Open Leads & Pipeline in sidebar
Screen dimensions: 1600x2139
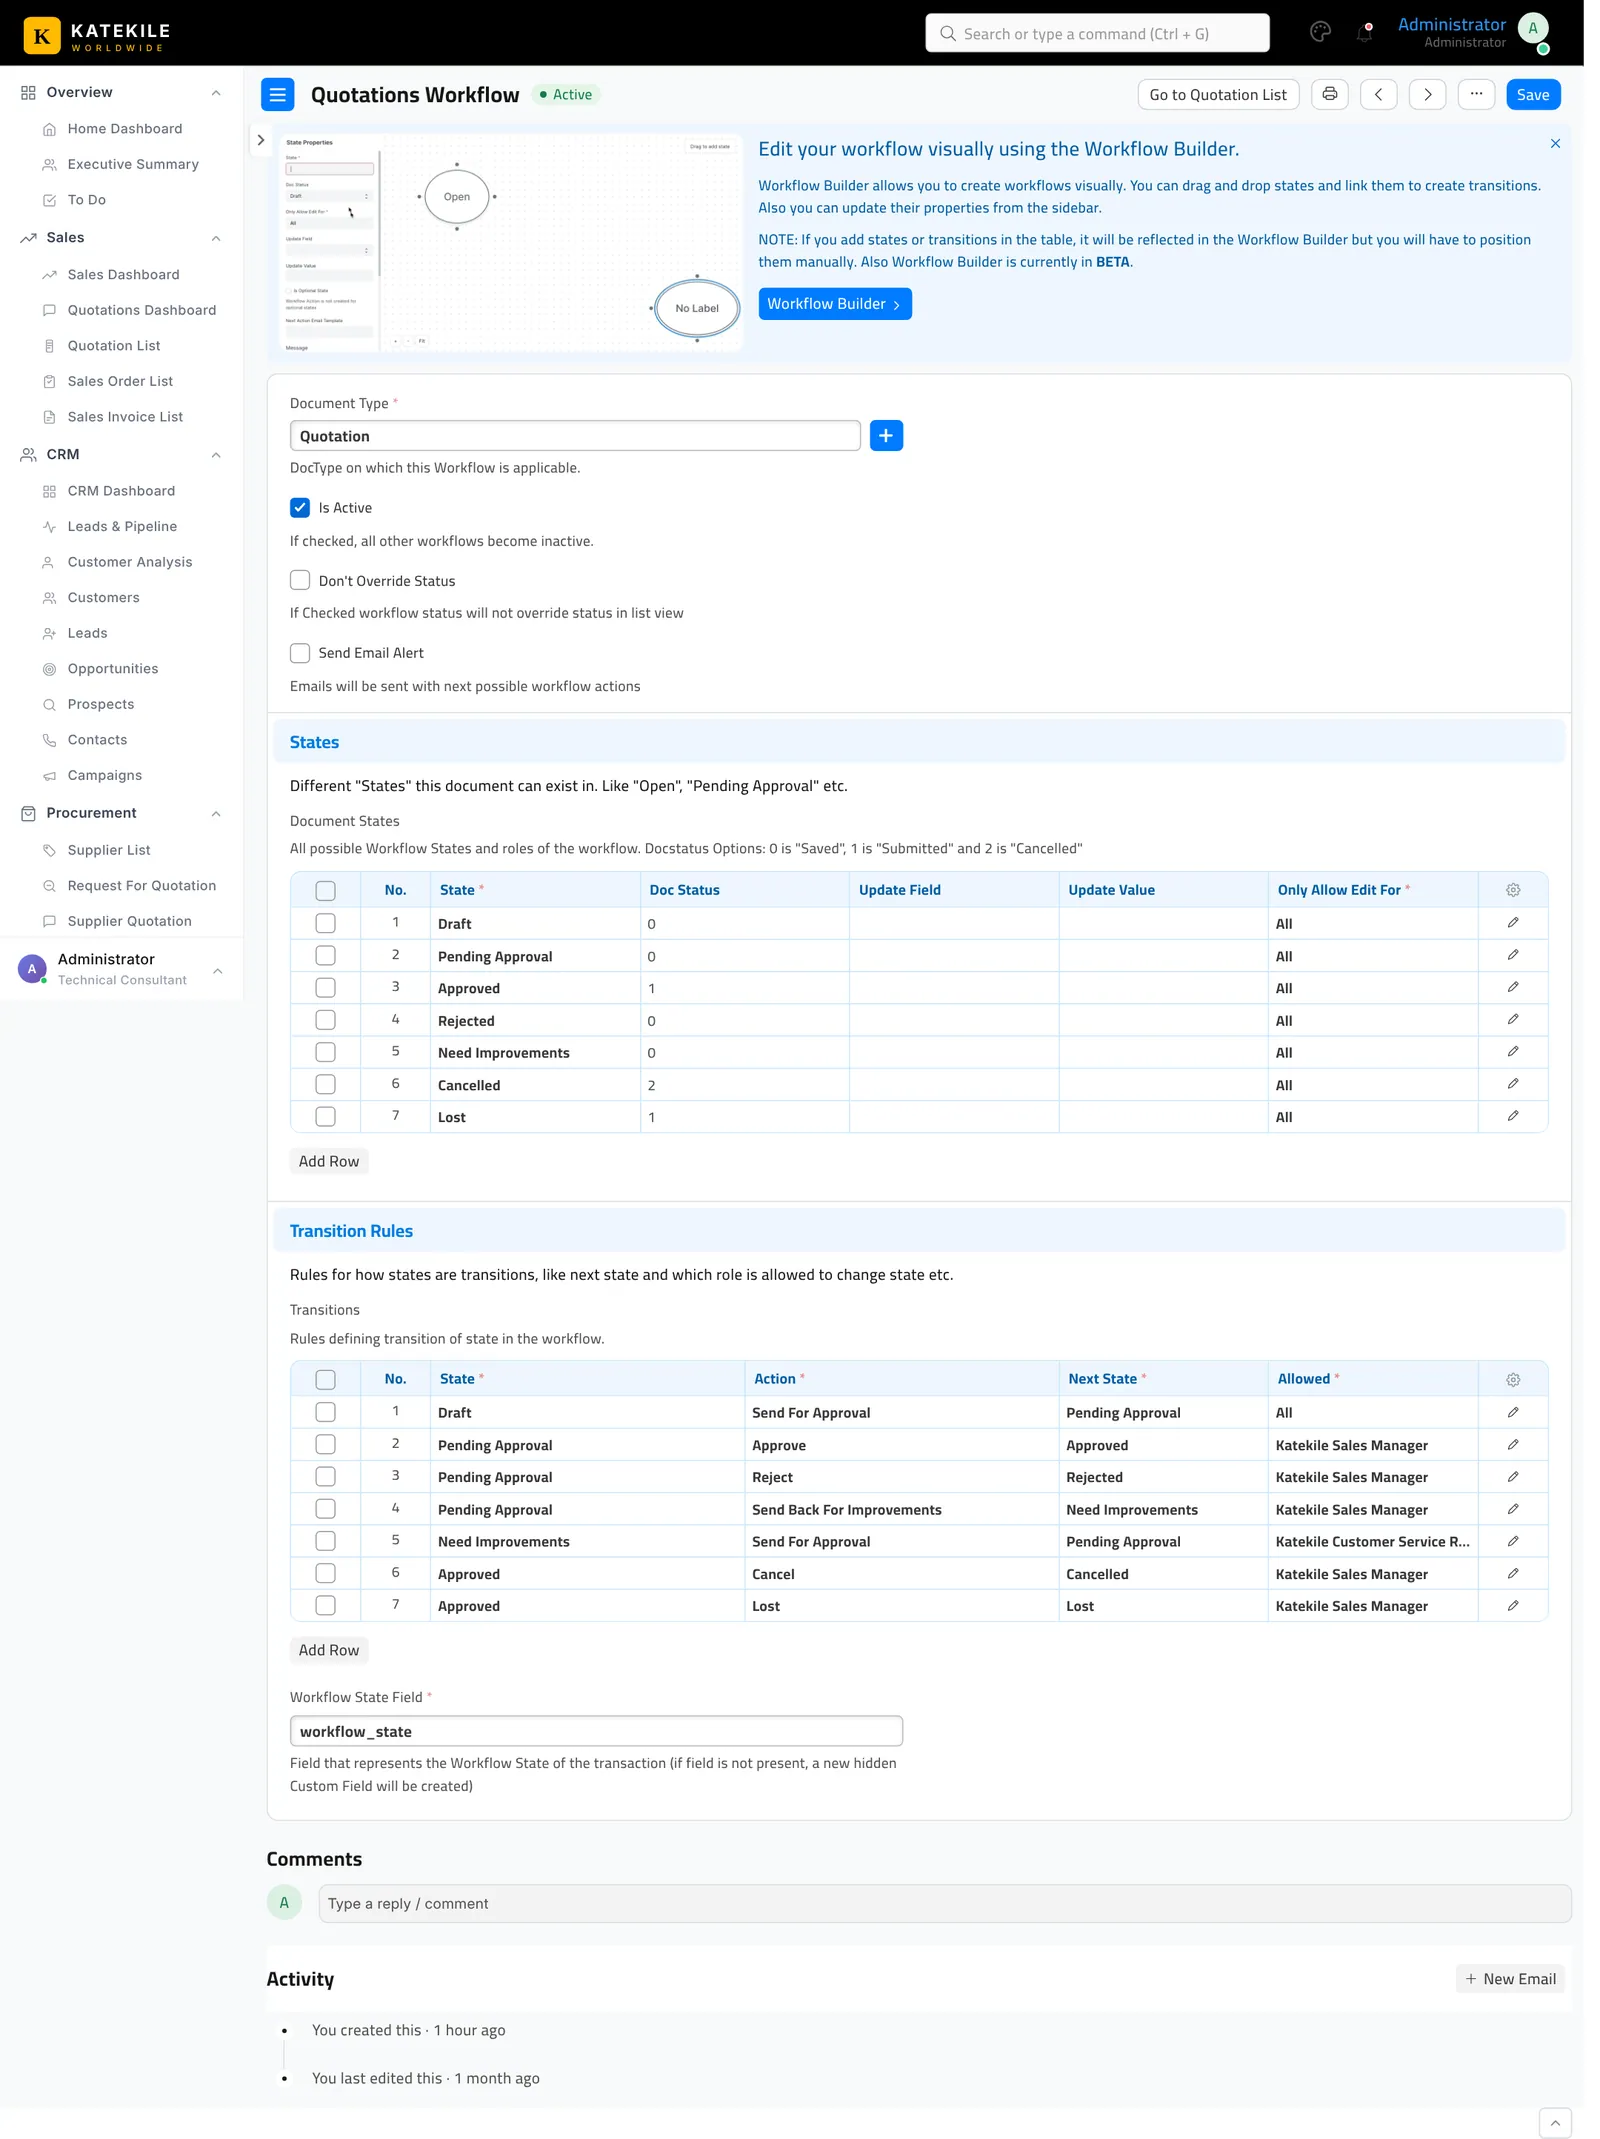click(122, 527)
